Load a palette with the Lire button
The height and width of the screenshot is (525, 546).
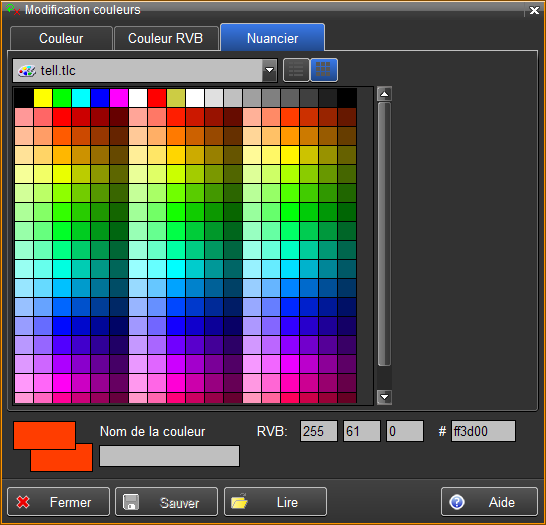click(275, 502)
